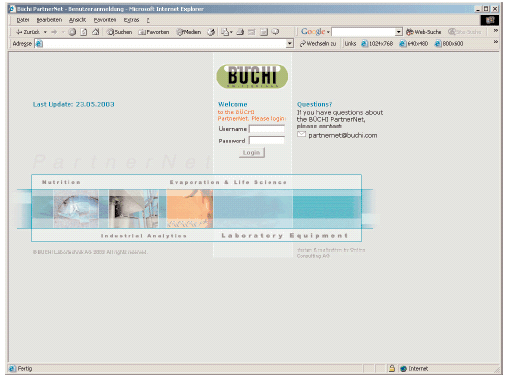The height and width of the screenshot is (377, 505).
Task: Open the Extras menu
Action: point(131,20)
